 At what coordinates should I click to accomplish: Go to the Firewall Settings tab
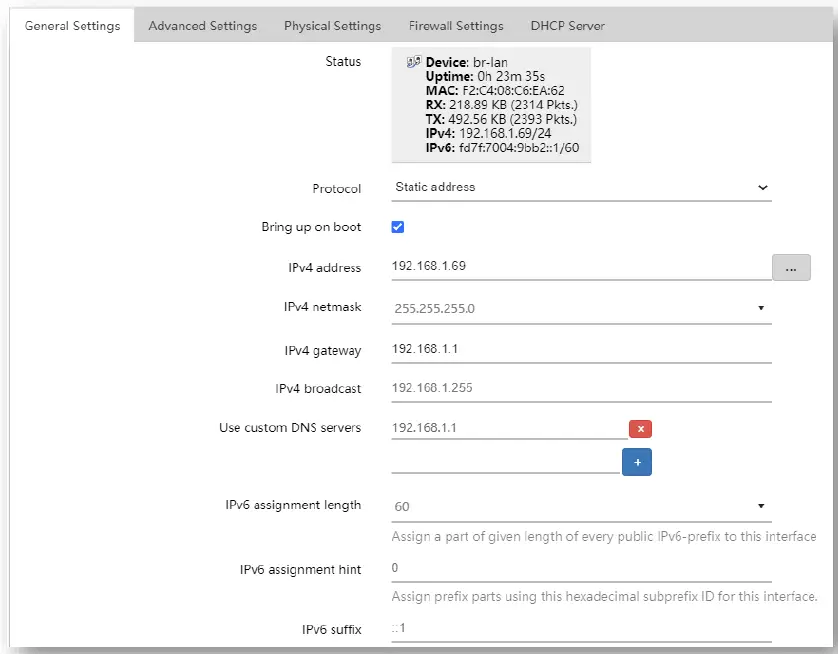click(456, 26)
